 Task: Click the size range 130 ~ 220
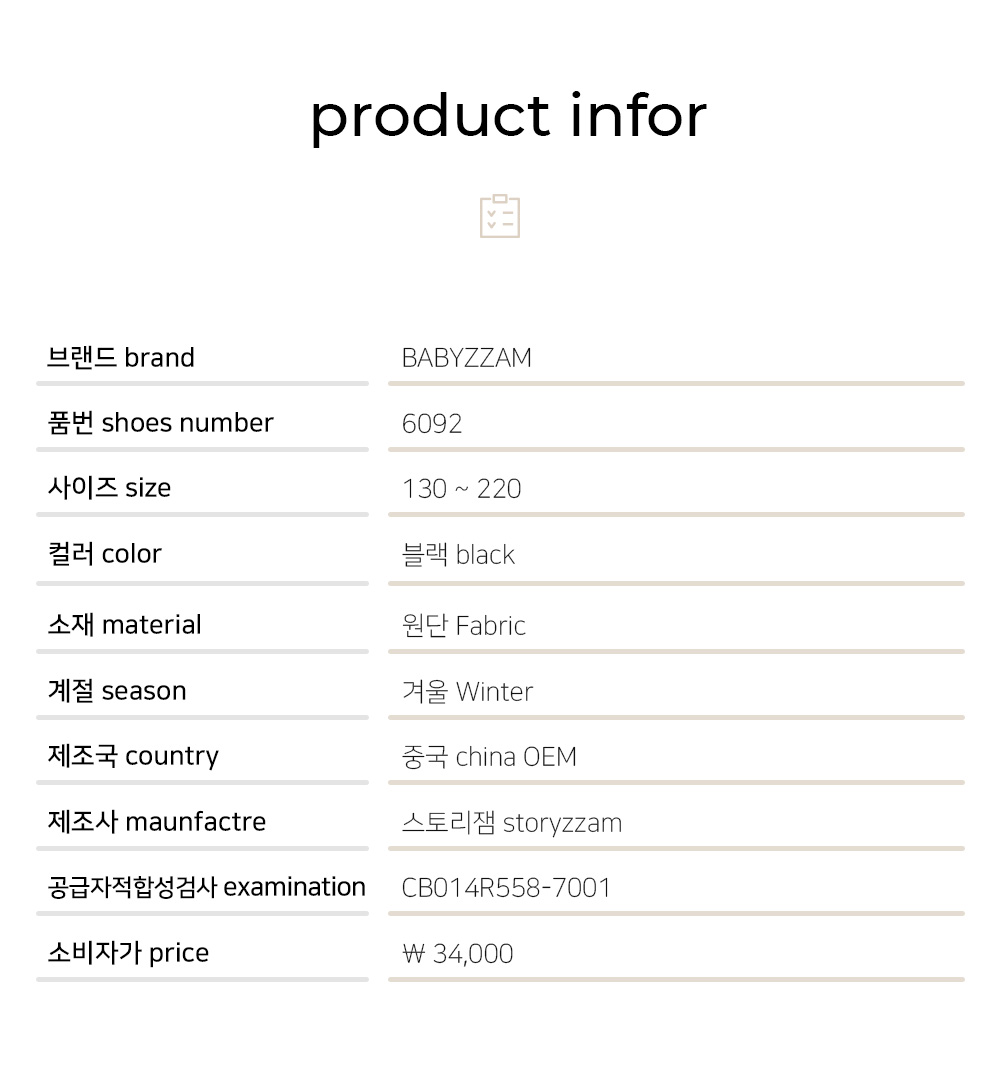point(461,489)
